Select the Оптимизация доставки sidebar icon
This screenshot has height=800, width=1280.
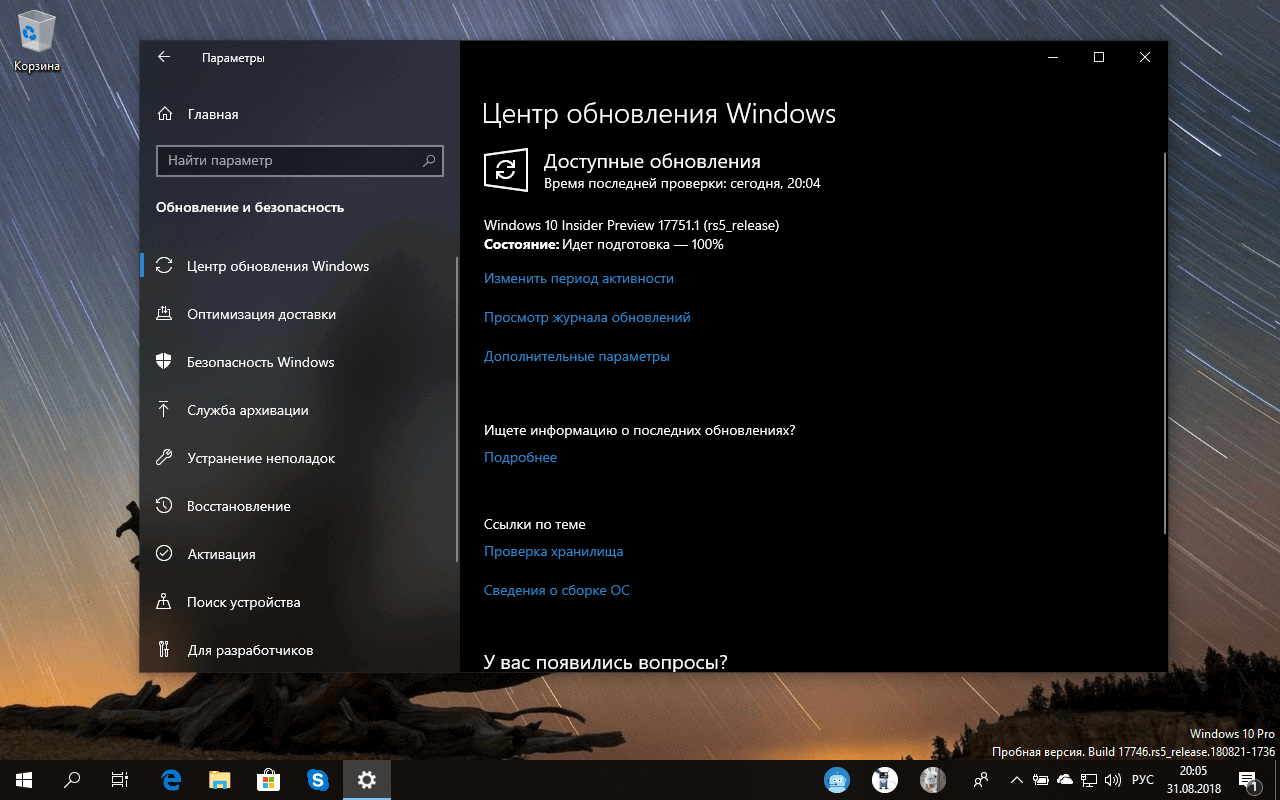[x=164, y=313]
